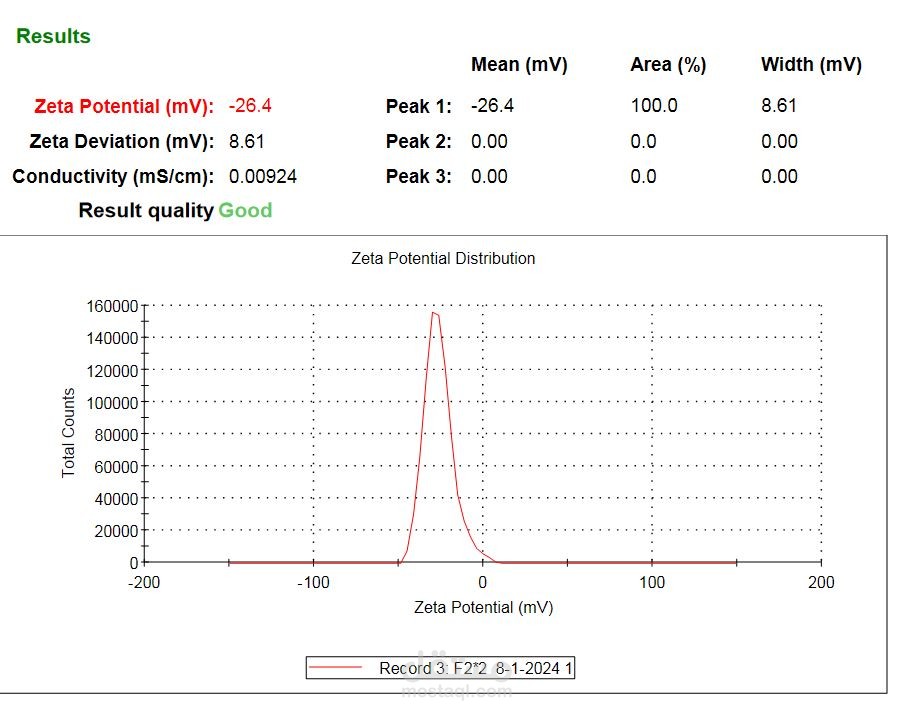Select the Zeta Potential Distribution chart title

point(443,258)
